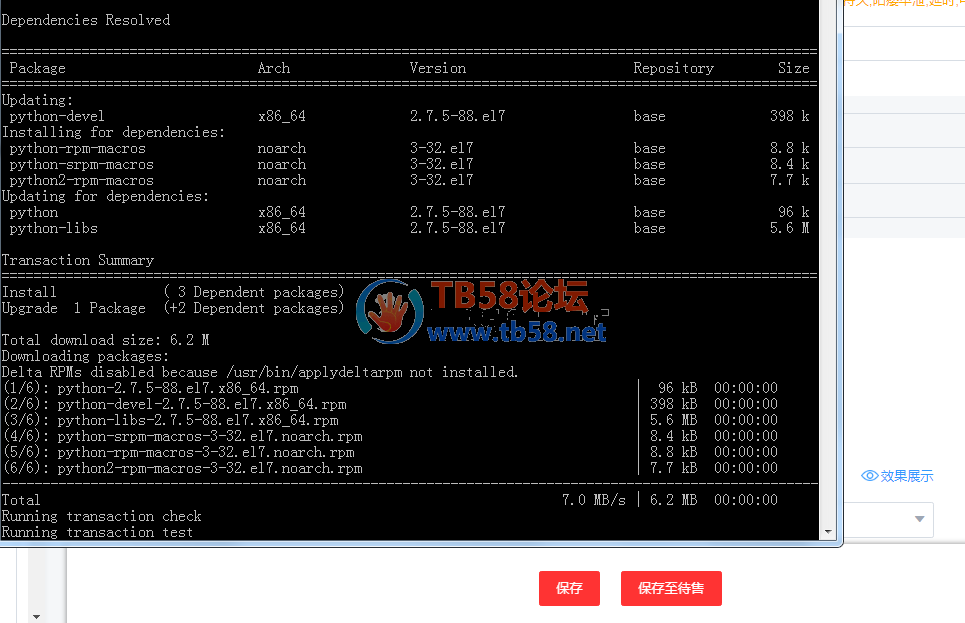This screenshot has width=965, height=623.
Task: Click 'python-devel' in the package table
Action: [57, 116]
